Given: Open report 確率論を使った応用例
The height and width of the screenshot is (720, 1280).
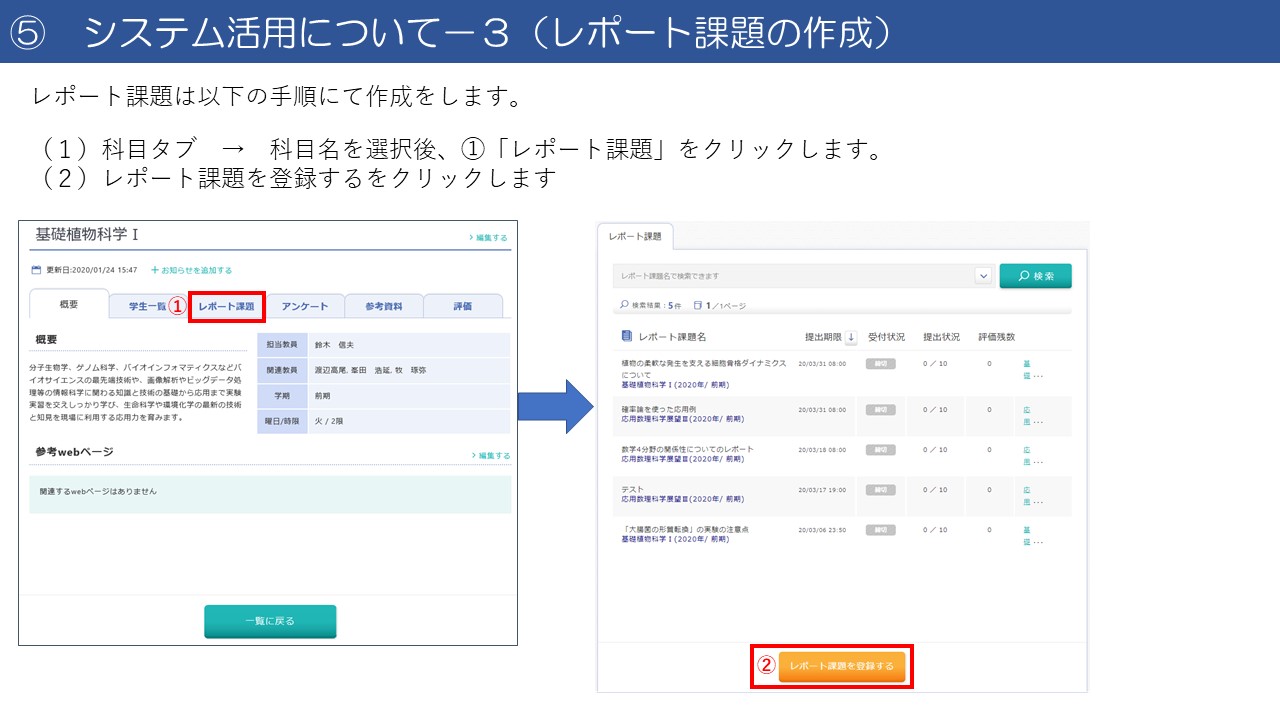Looking at the screenshot, I should point(658,410).
